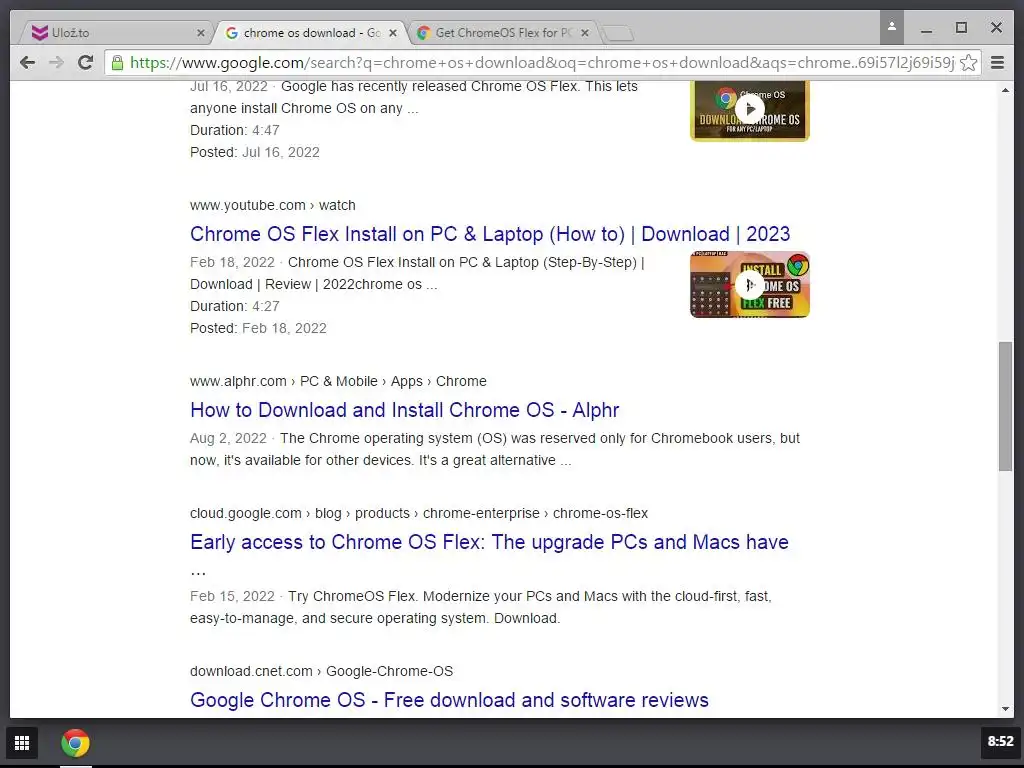Launch Chrome from the shelf
This screenshot has width=1024, height=768.
point(76,743)
